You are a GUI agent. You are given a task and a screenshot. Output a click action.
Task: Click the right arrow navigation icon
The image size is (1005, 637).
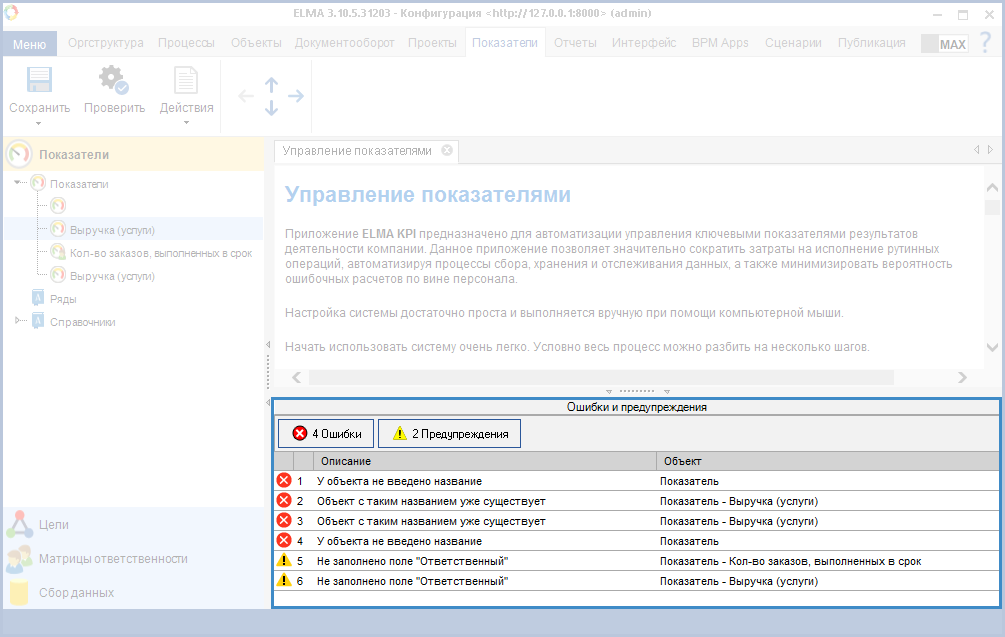point(296,96)
